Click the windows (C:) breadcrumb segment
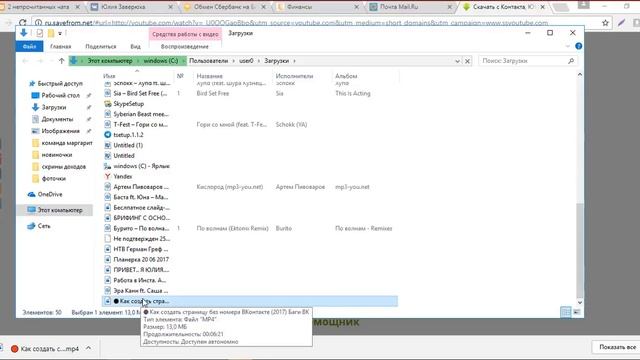The width and height of the screenshot is (640, 360). click(160, 61)
